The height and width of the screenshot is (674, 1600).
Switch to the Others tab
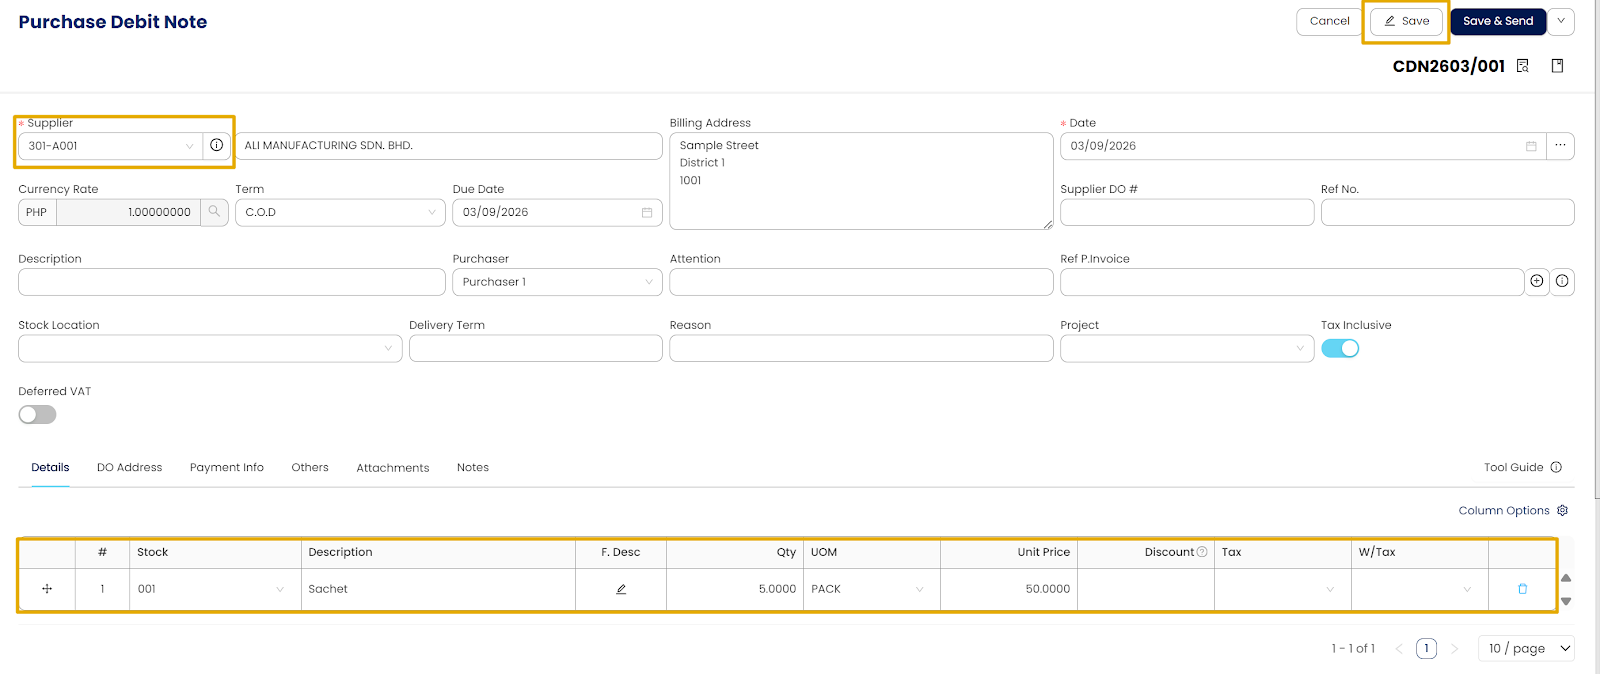(310, 467)
